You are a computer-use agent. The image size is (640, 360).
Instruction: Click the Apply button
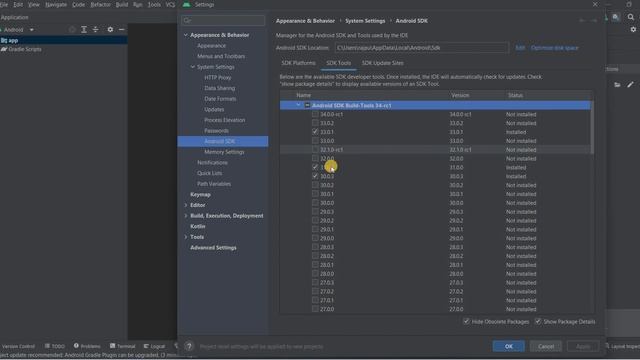point(583,346)
